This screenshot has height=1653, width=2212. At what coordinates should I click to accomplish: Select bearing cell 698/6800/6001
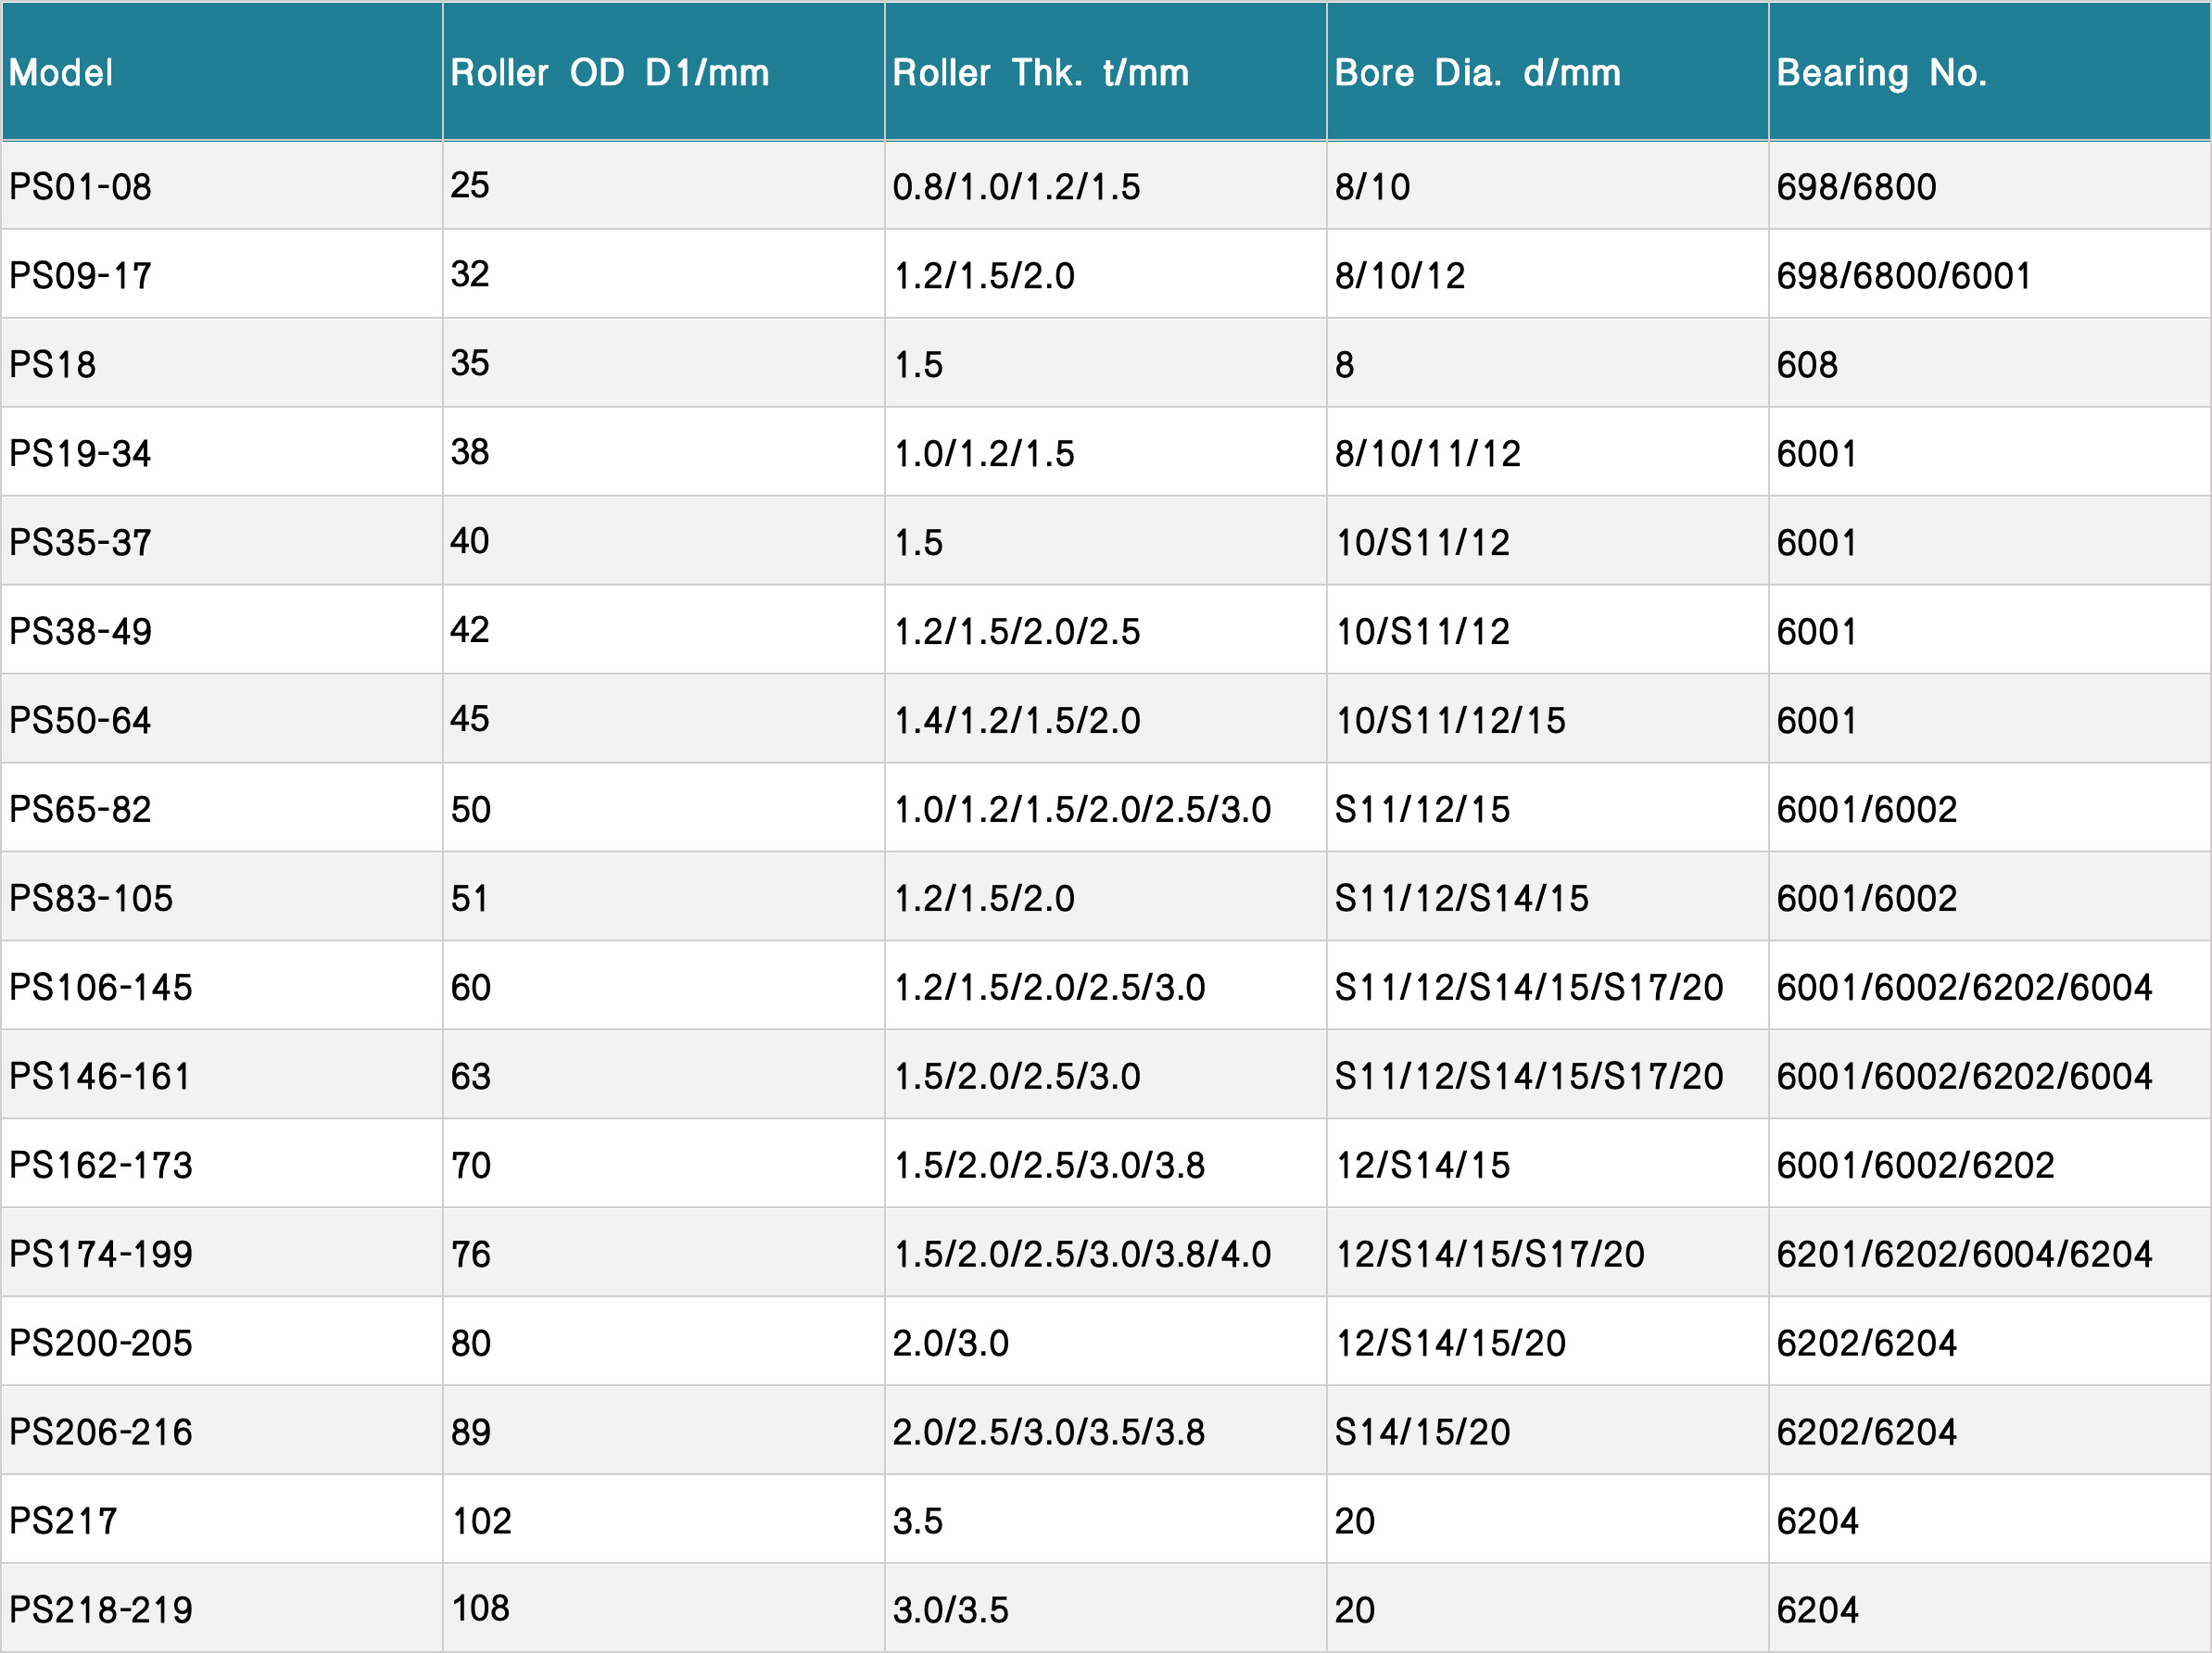click(1903, 276)
